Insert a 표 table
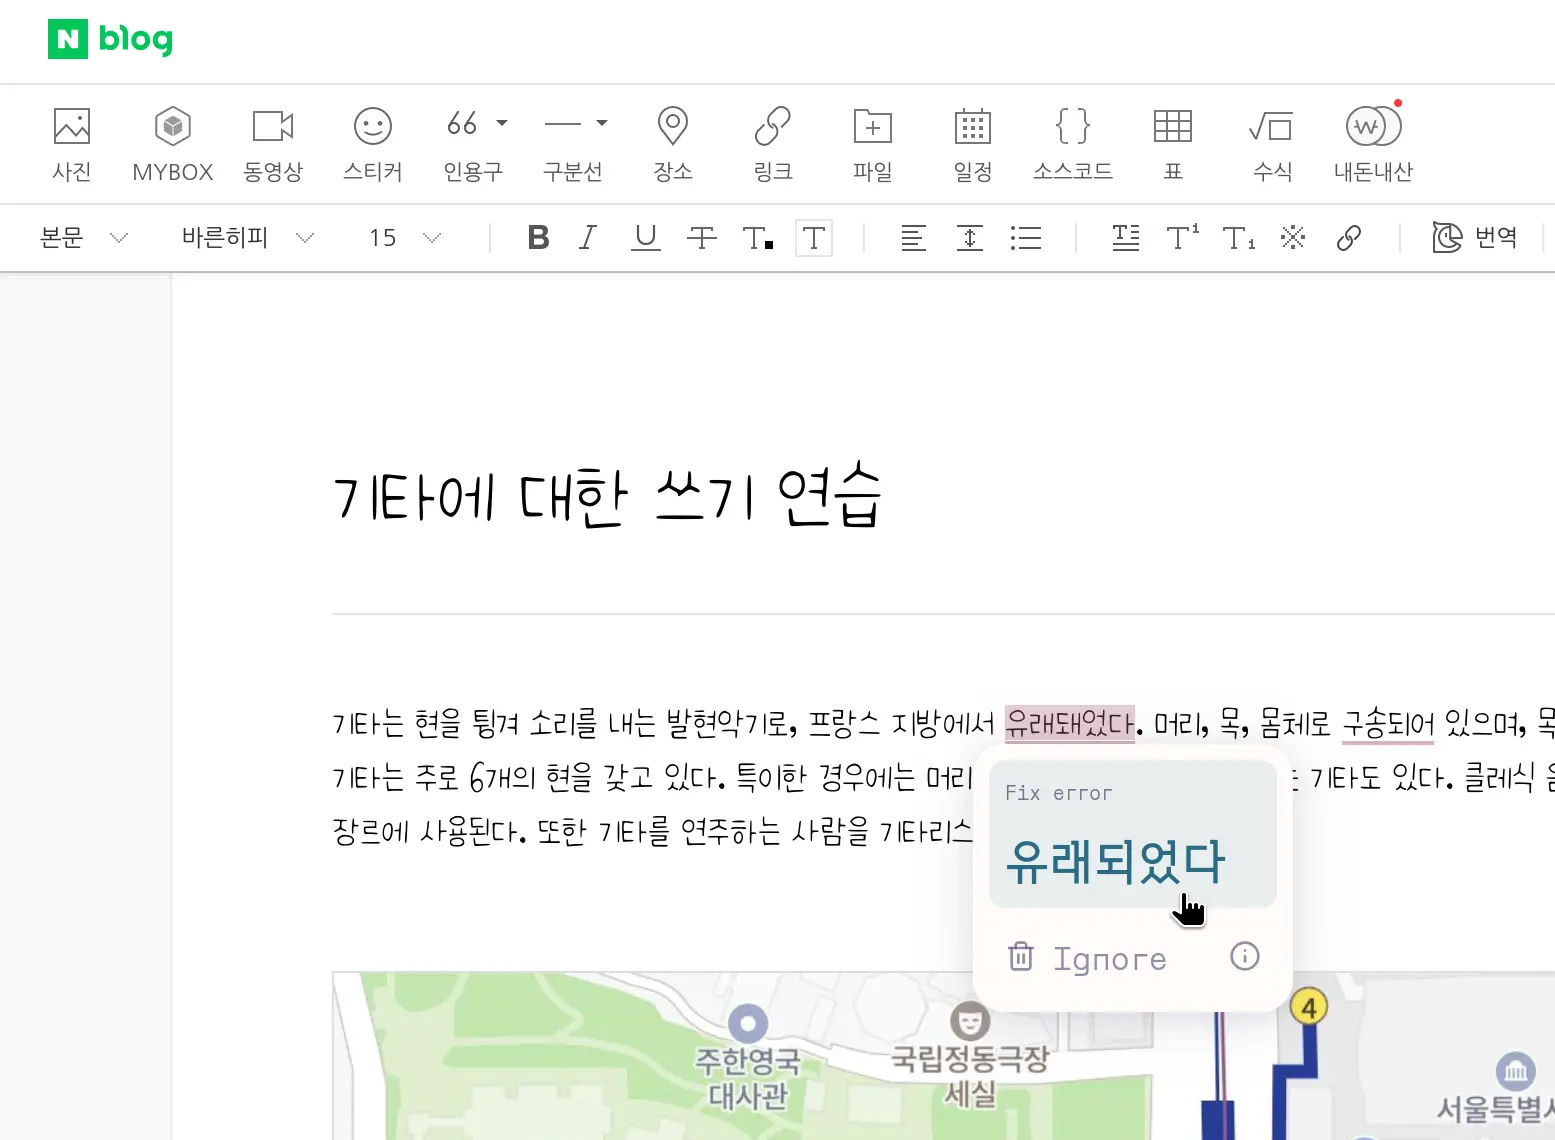Screen dimensions: 1555x1140 [1172, 143]
